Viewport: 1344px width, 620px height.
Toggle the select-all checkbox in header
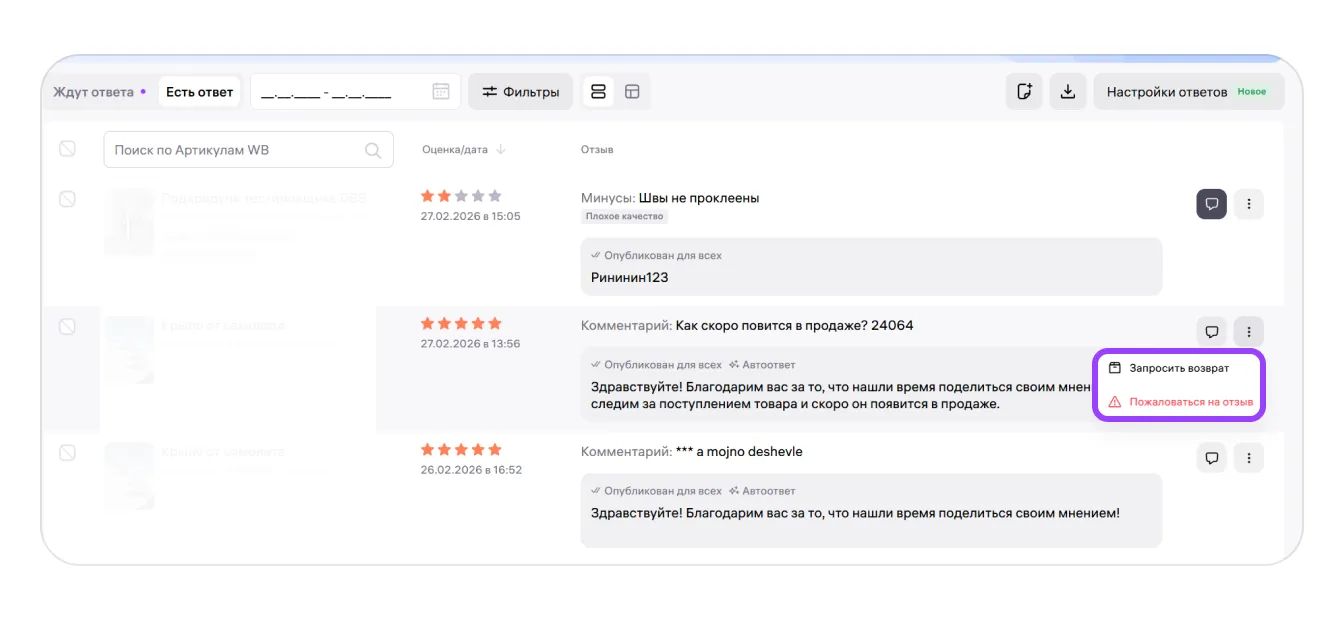(67, 149)
